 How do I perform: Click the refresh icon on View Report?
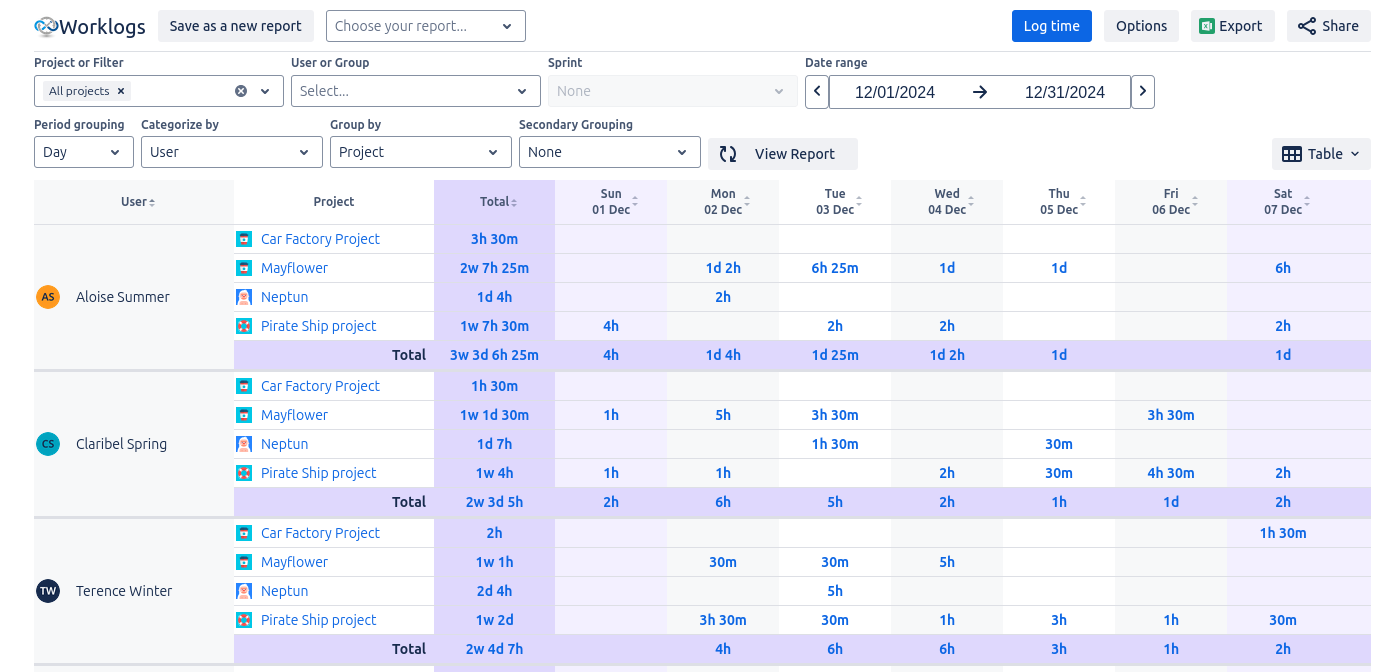[728, 154]
